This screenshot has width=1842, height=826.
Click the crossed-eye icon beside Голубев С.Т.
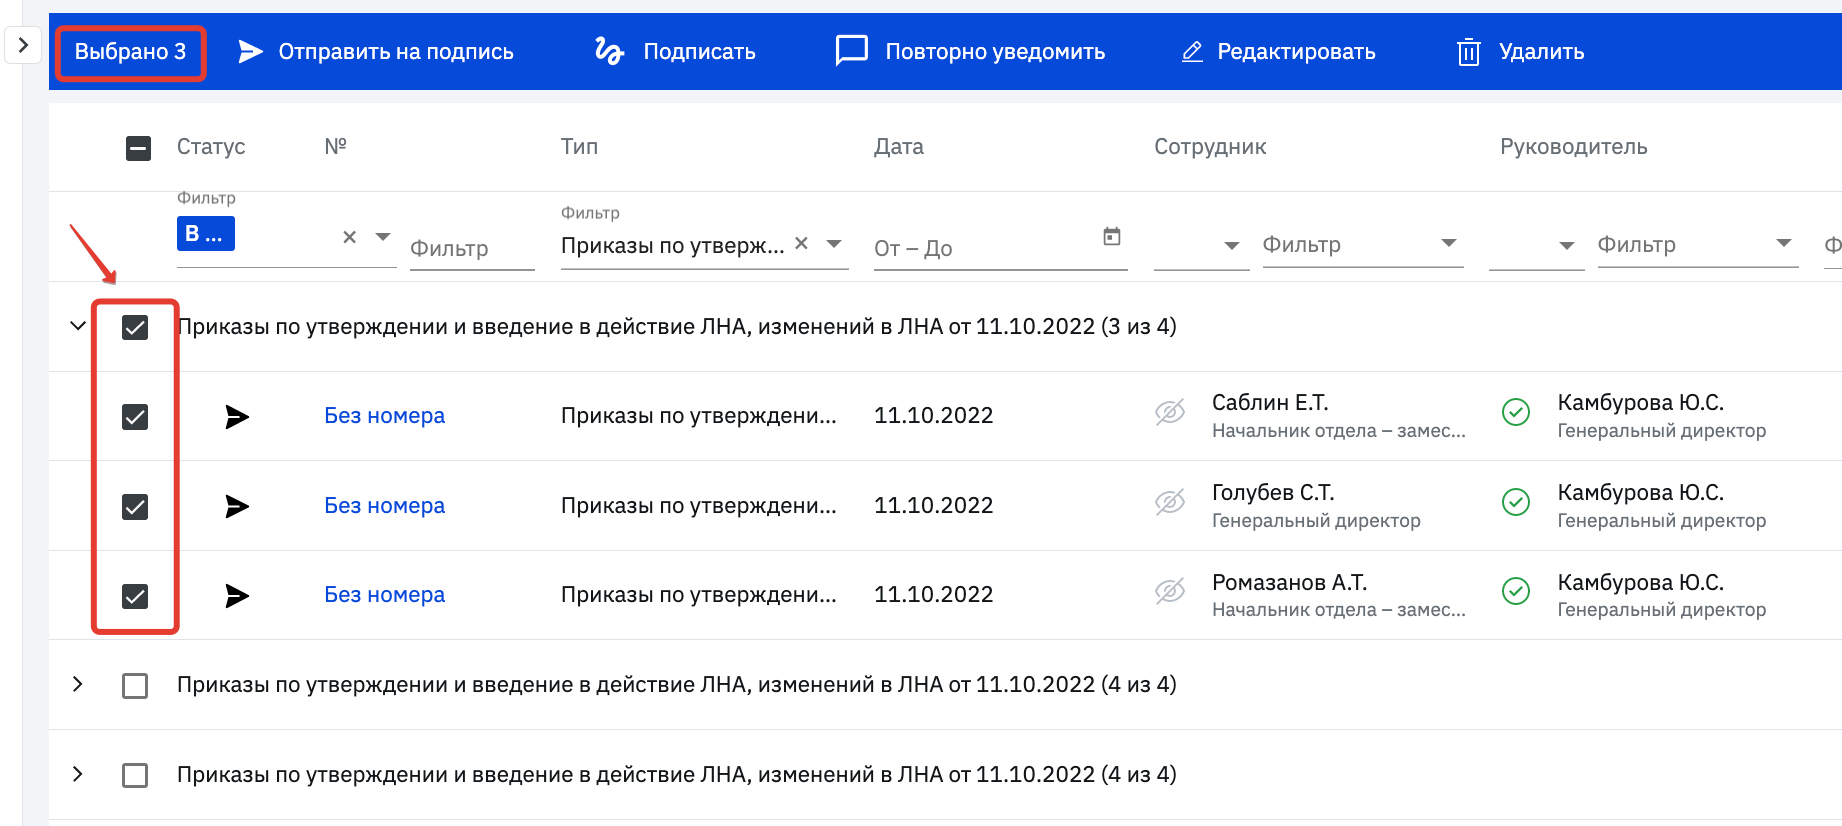click(1170, 502)
